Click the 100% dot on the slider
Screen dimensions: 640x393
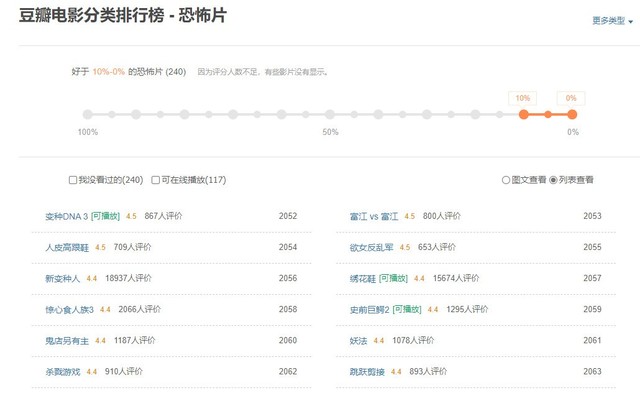pos(88,115)
